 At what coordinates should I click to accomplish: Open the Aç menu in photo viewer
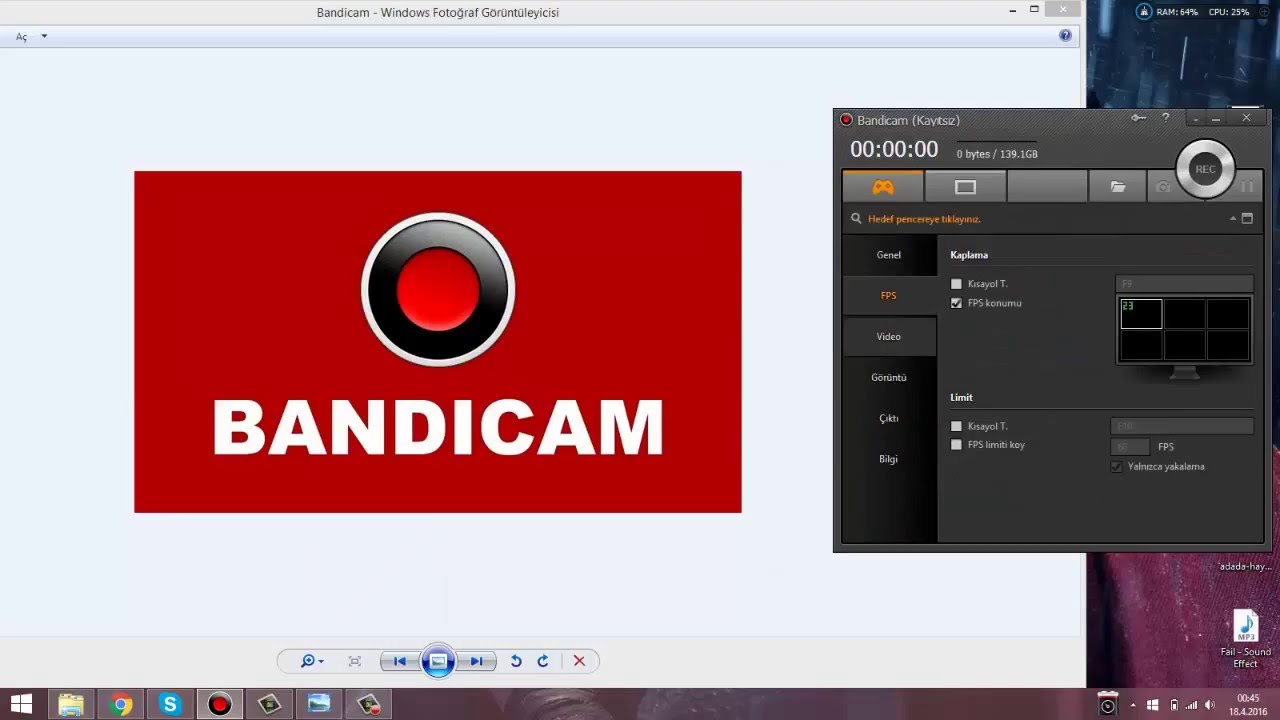point(21,37)
